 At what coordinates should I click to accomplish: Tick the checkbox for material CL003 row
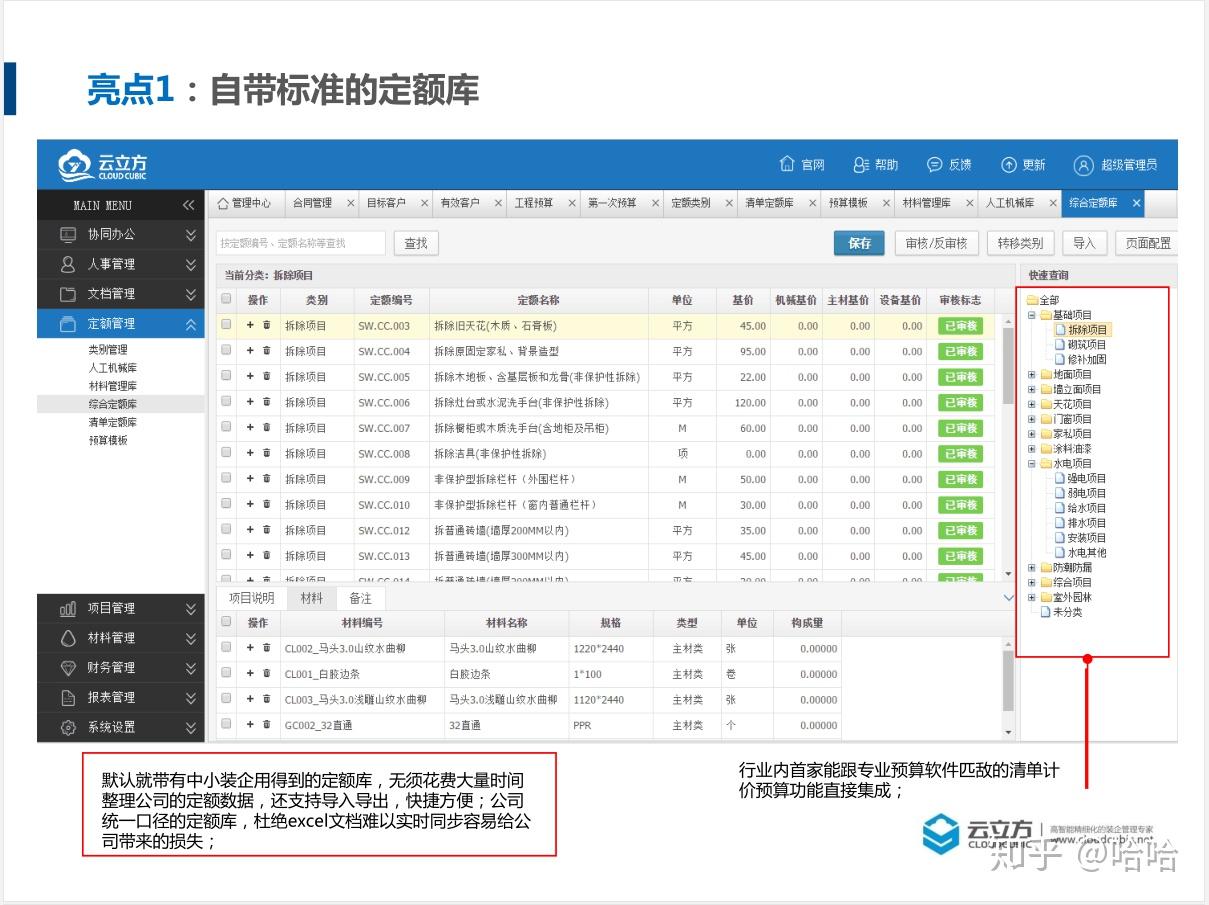226,699
